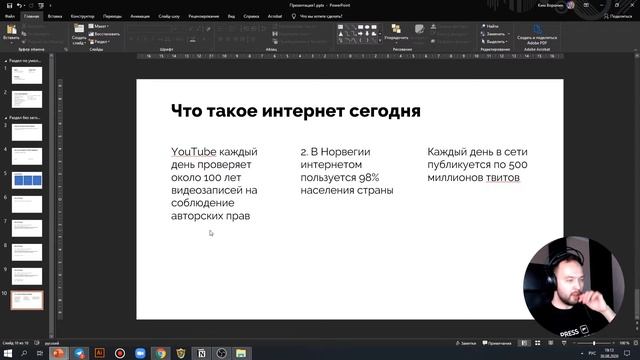This screenshot has width=640, height=360.
Task: Open the Replace (Заменить) dropdown arrow
Action: (509, 34)
